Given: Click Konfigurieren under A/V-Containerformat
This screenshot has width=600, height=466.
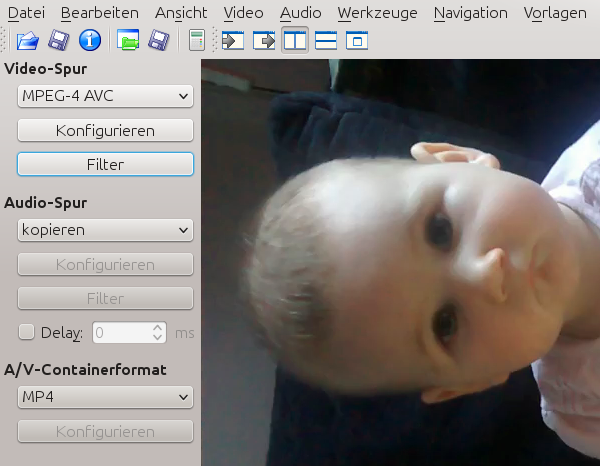Looking at the screenshot, I should coord(105,432).
